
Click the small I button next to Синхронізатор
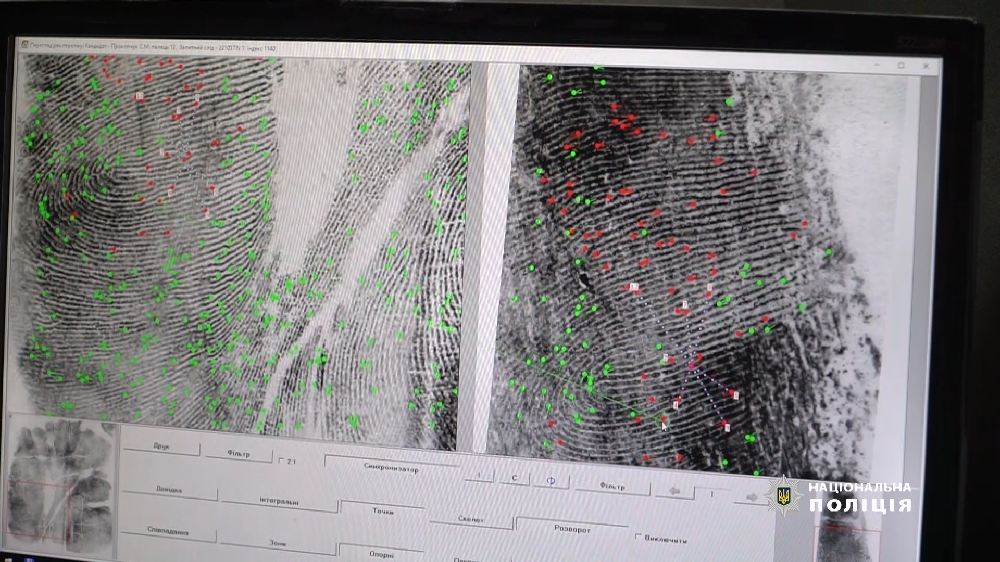(479, 475)
